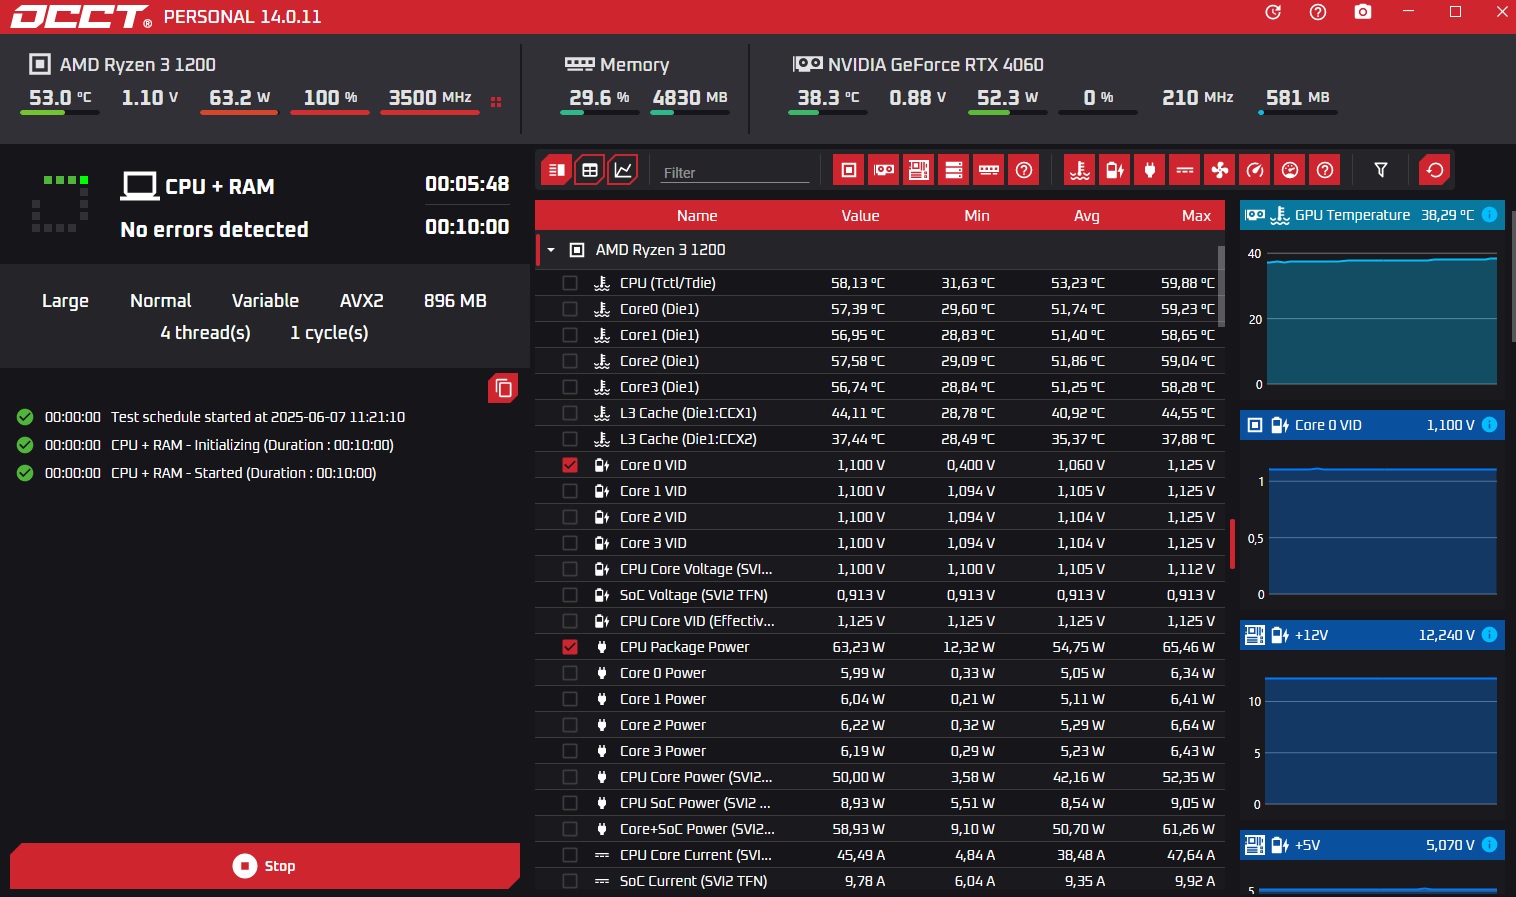Click the Core 0 VID graph title bar
The width and height of the screenshot is (1516, 897).
(x=1372, y=425)
